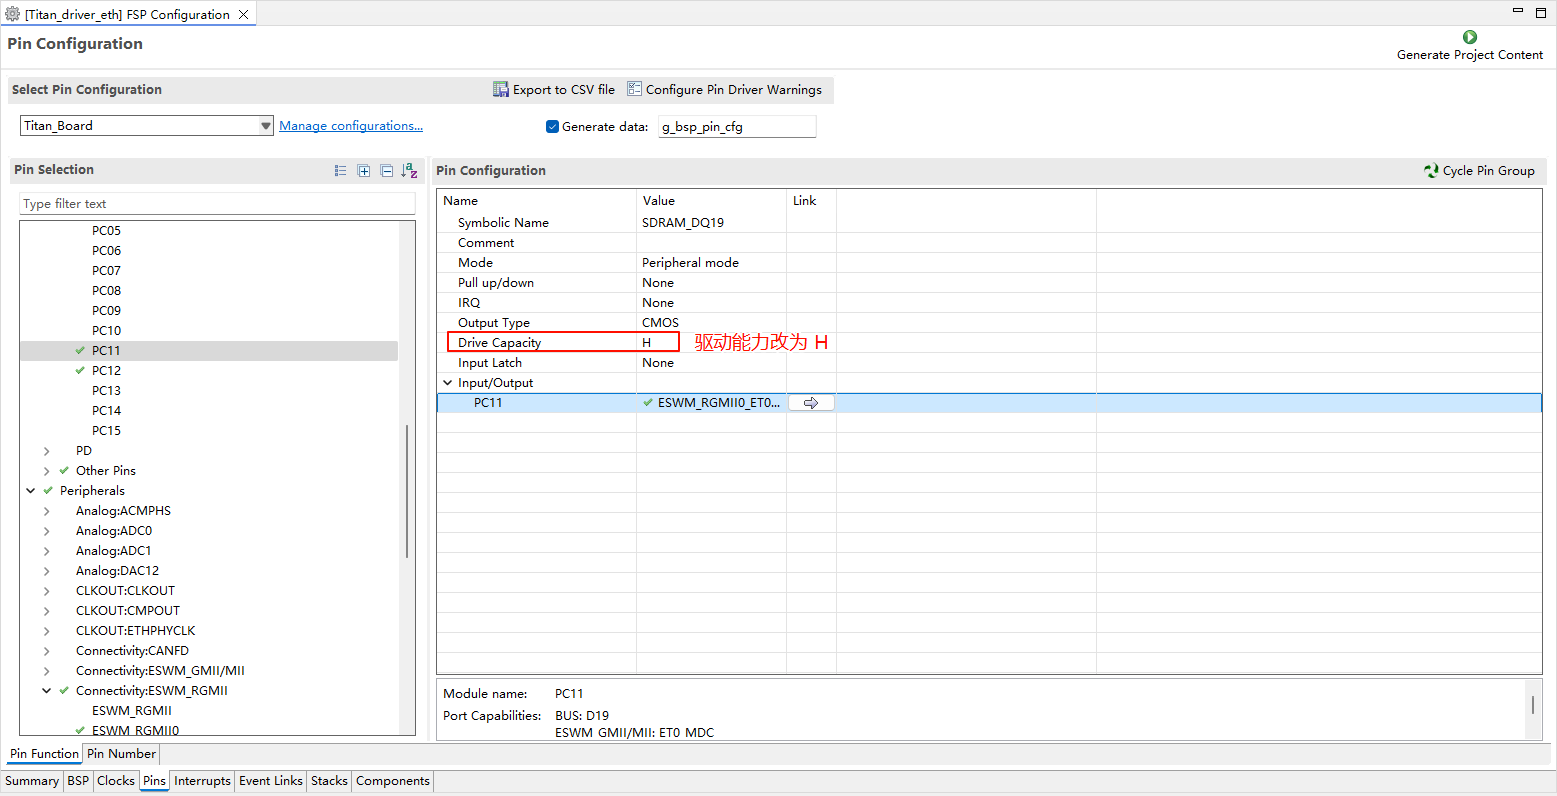
Task: Click the Drive Capacity value H
Action: click(x=647, y=343)
